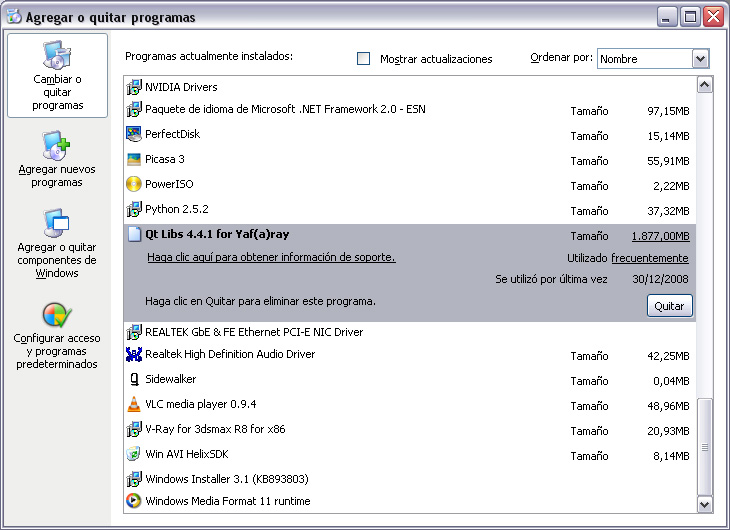Click the VLC media player cone icon
730x530 pixels.
[x=134, y=404]
